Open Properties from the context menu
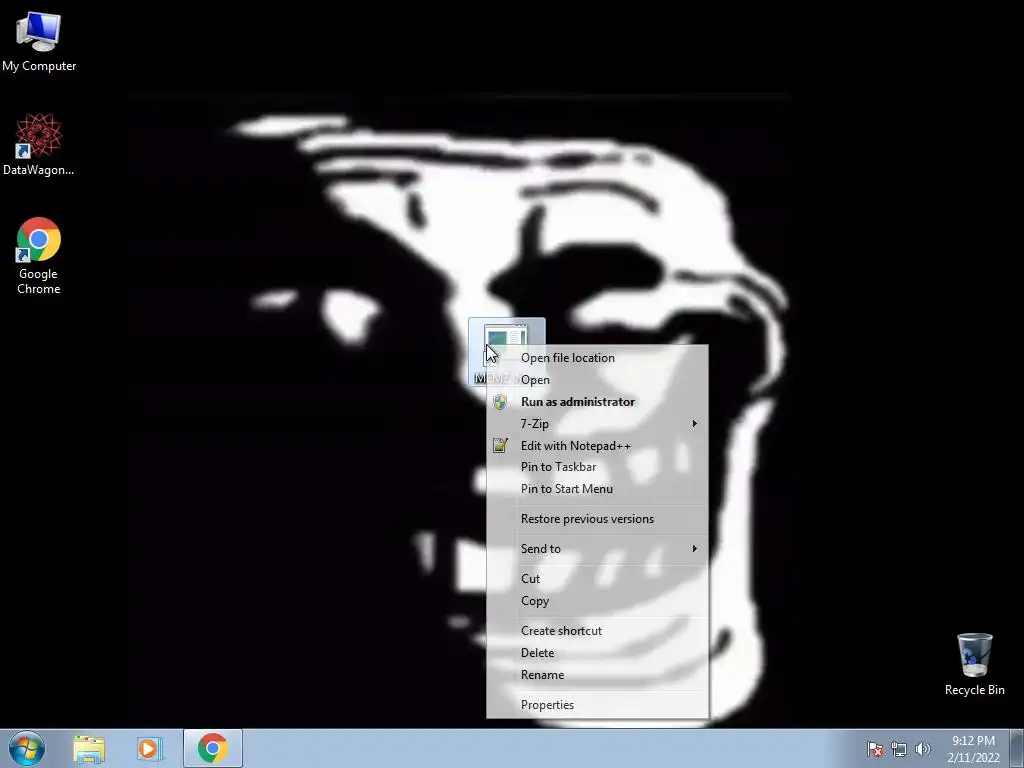The image size is (1024, 768). (x=597, y=705)
